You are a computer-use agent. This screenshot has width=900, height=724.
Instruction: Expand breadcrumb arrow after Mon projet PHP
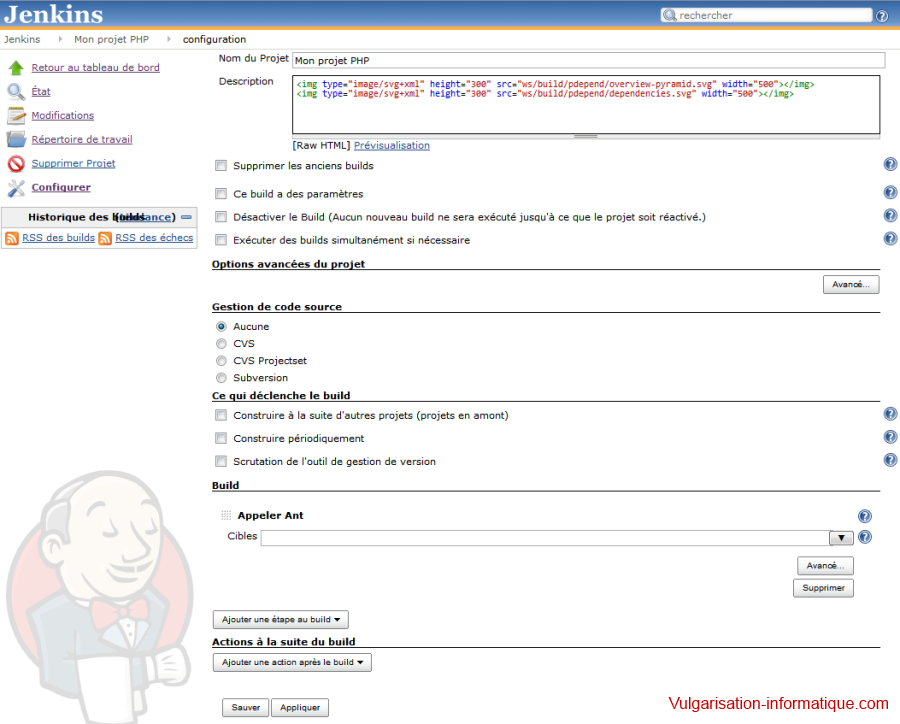point(169,39)
